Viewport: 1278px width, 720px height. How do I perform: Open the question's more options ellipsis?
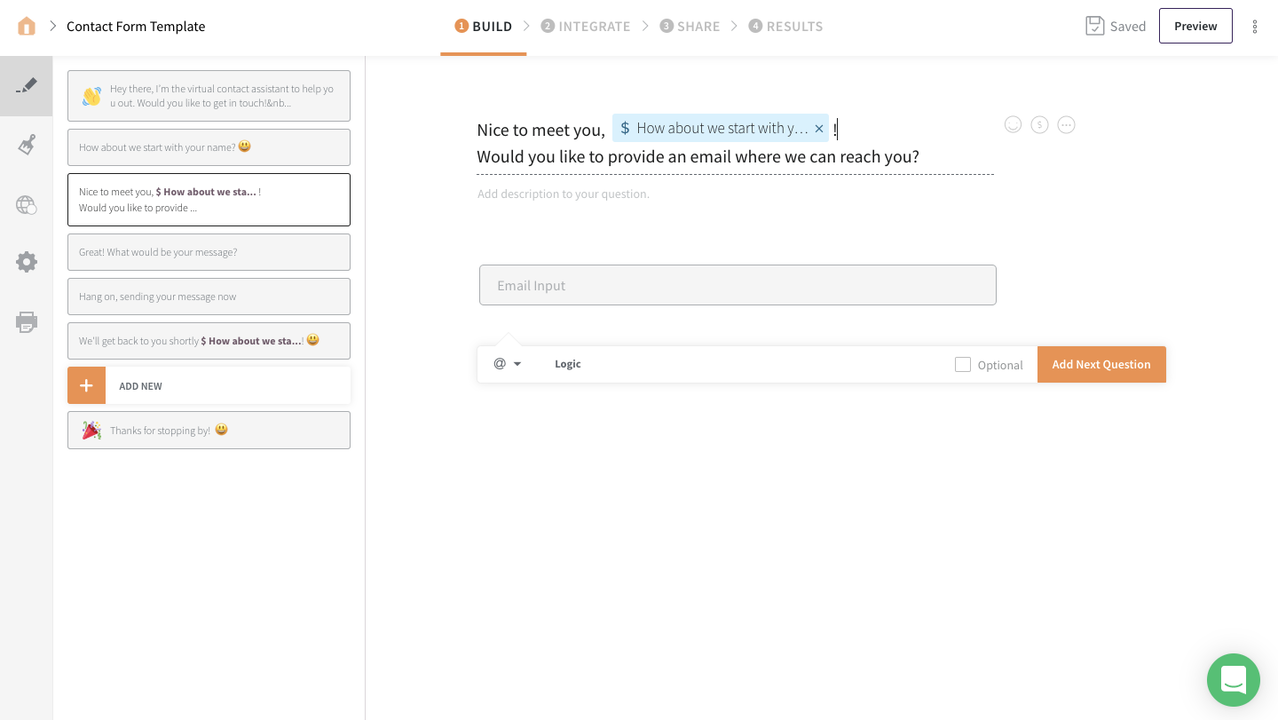1066,125
